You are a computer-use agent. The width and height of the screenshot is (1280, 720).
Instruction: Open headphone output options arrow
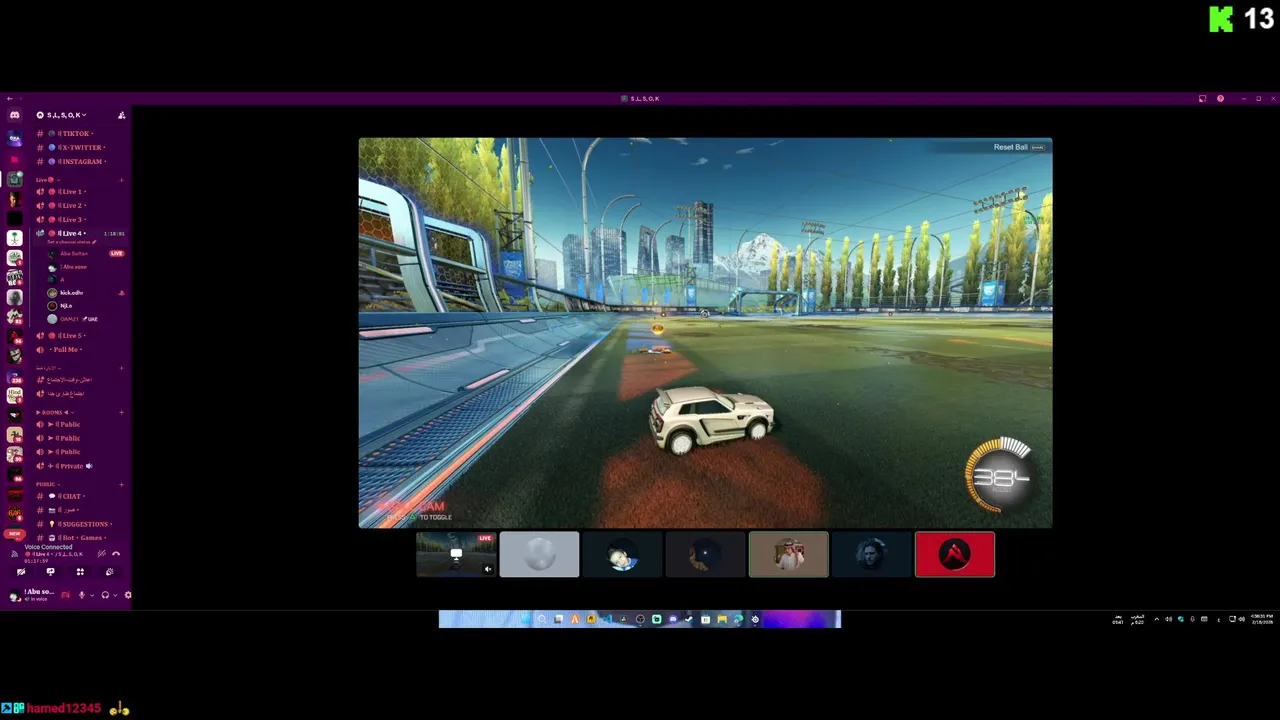tap(115, 595)
